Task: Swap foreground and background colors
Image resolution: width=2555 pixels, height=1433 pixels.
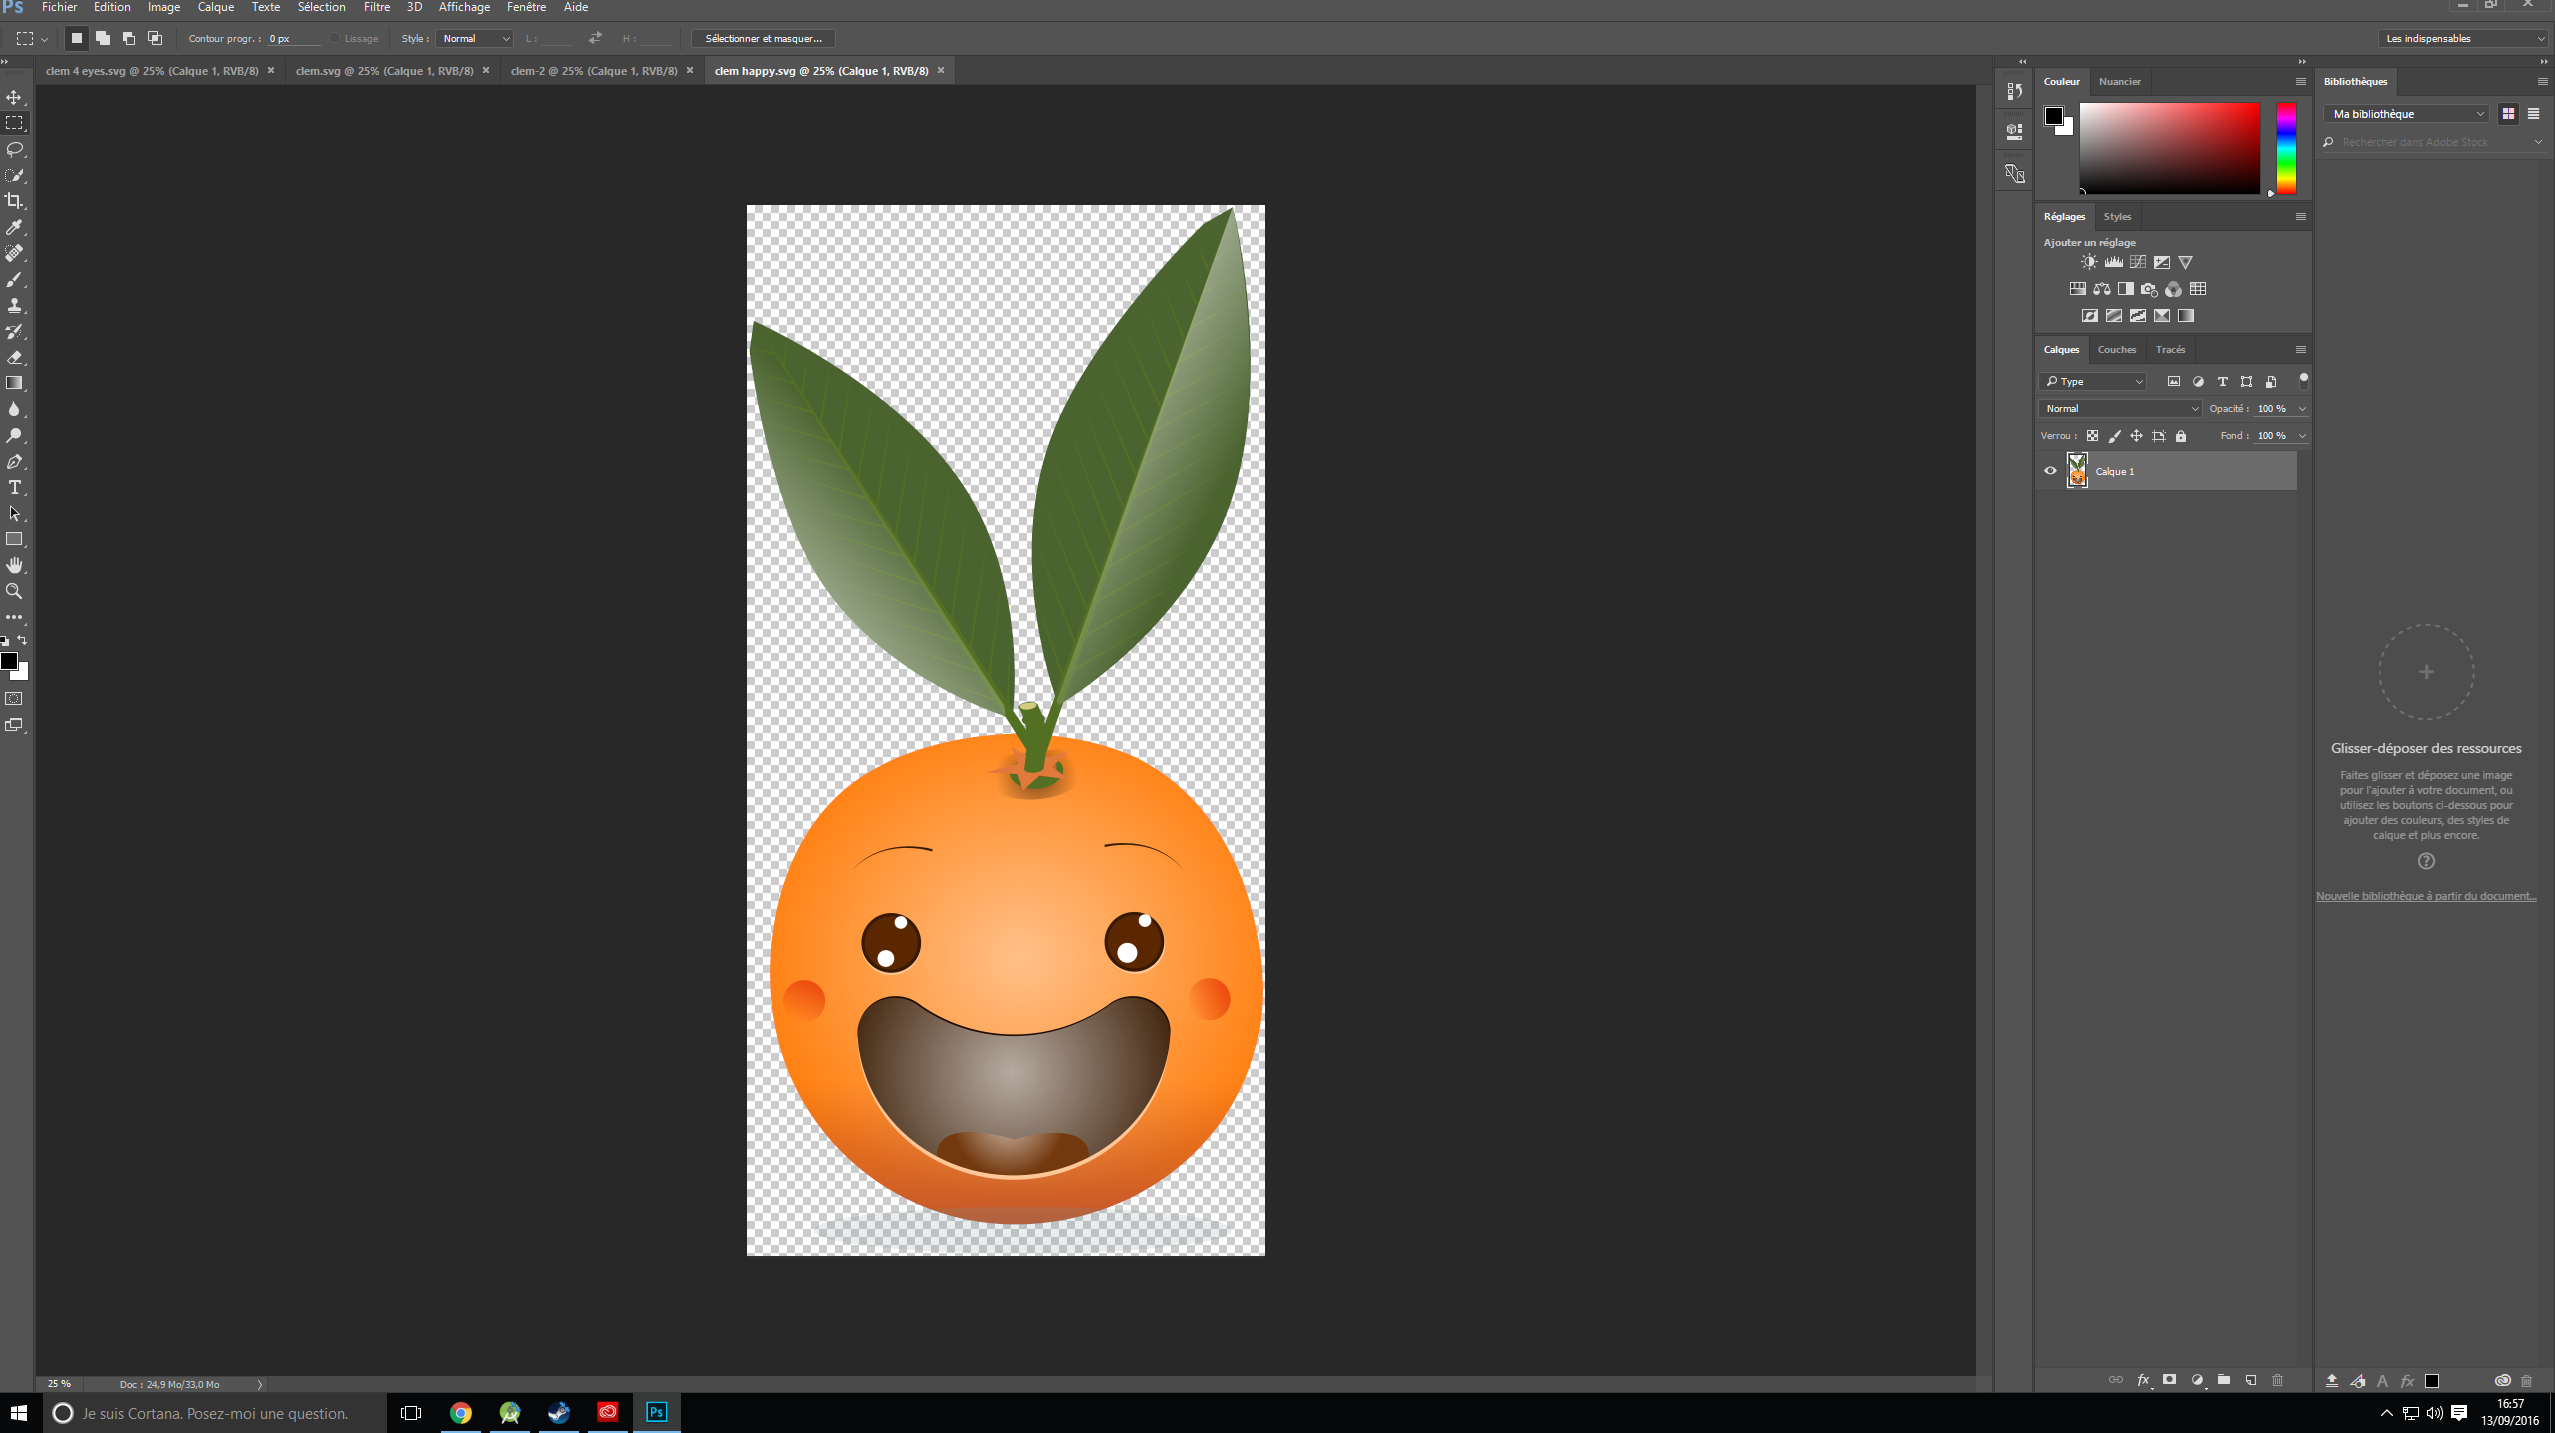Action: tap(22, 640)
